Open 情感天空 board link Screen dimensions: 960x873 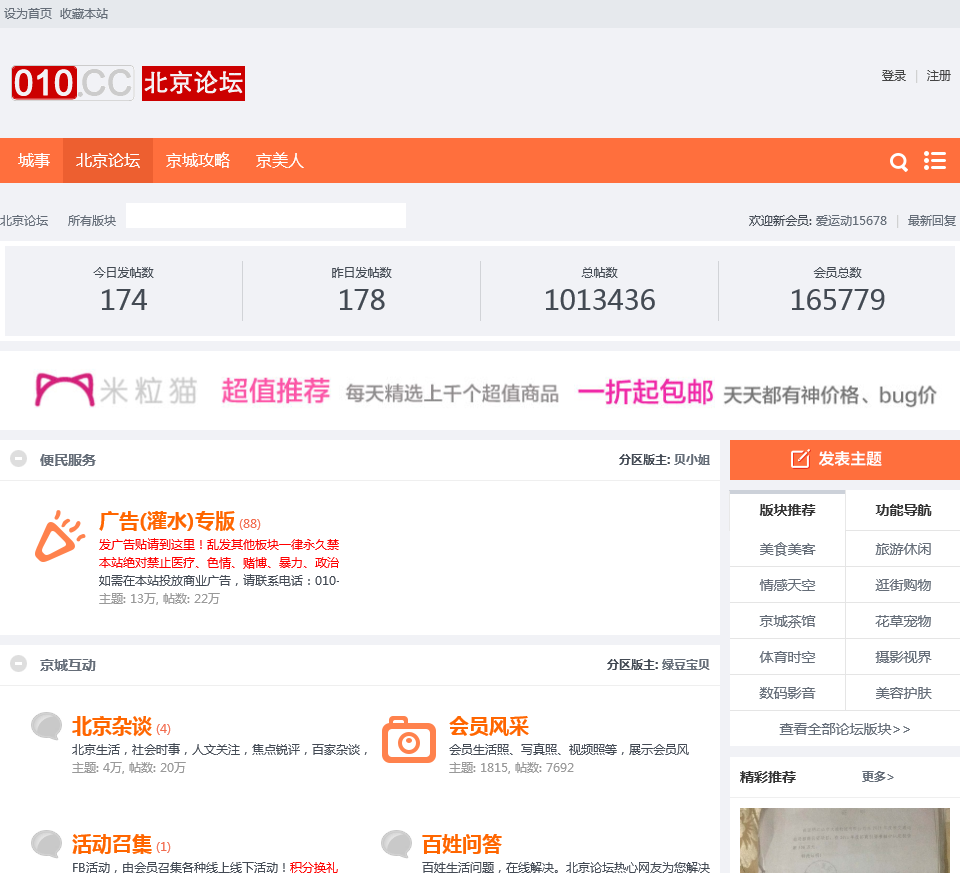787,585
